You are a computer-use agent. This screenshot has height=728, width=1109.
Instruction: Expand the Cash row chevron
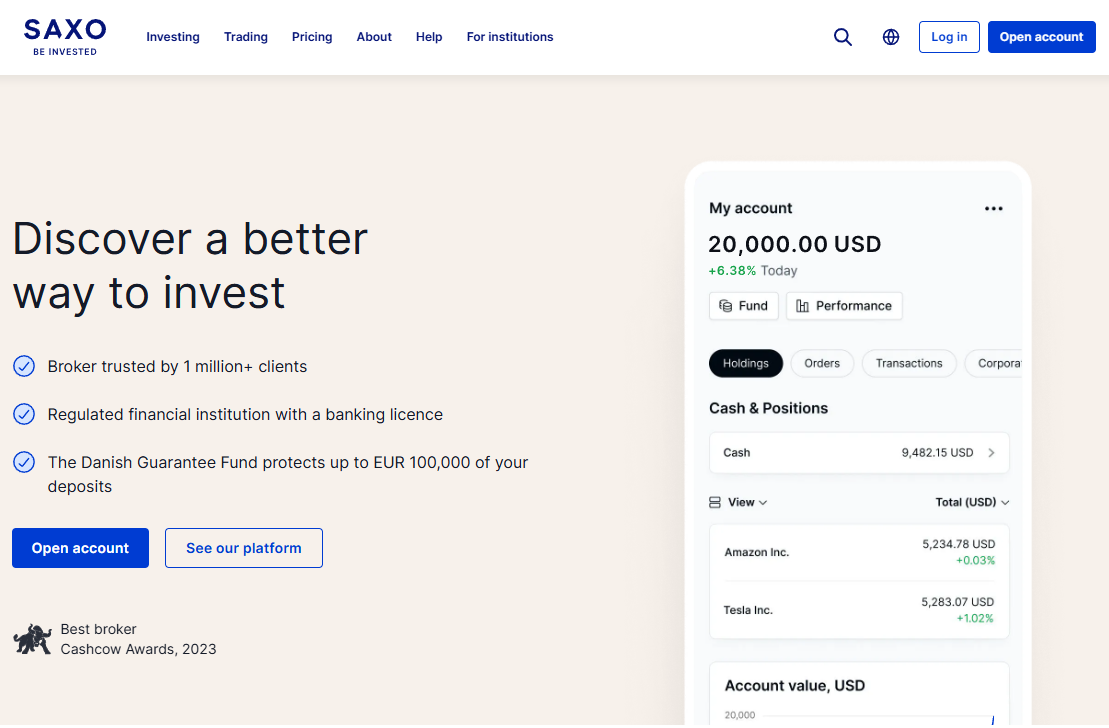[991, 453]
